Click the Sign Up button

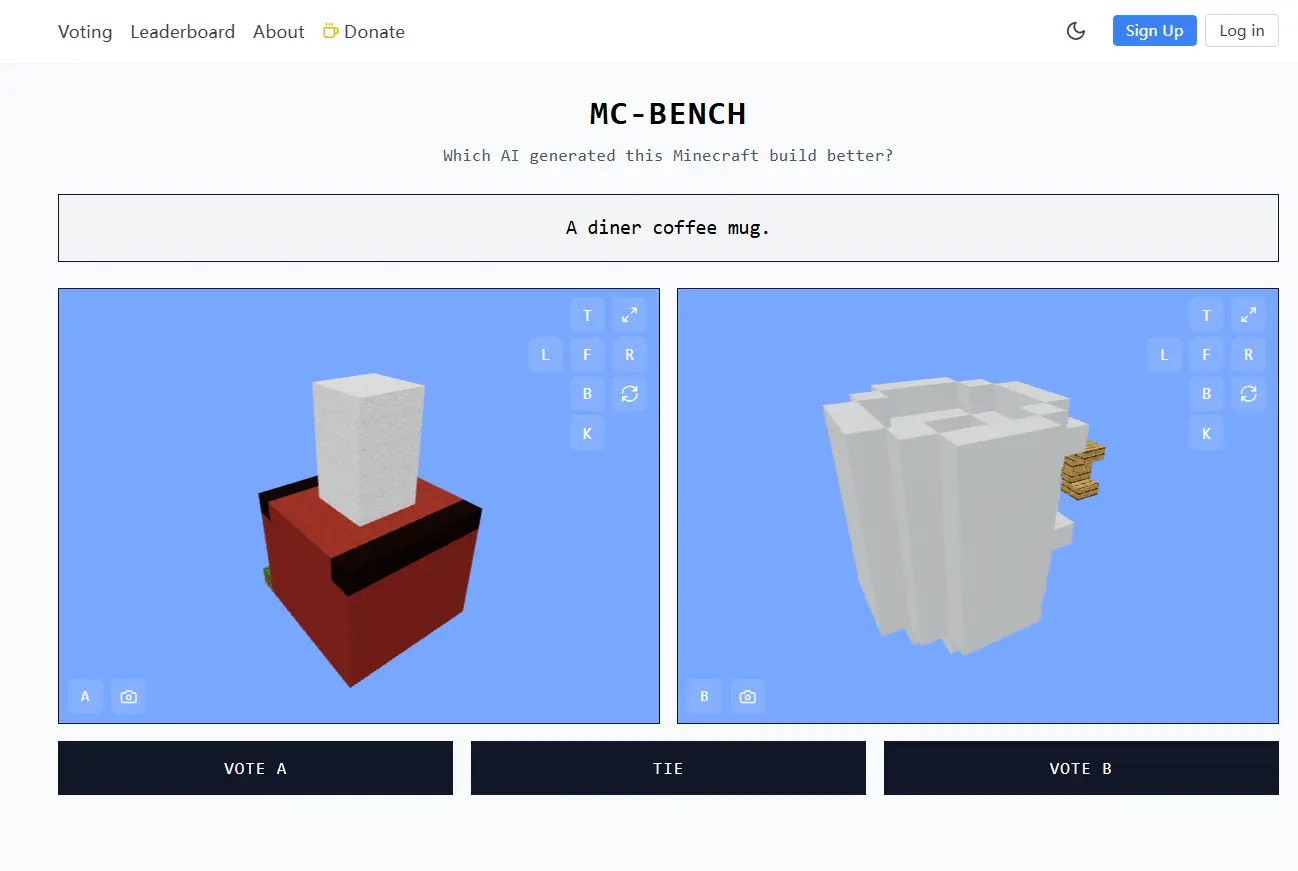point(1154,30)
